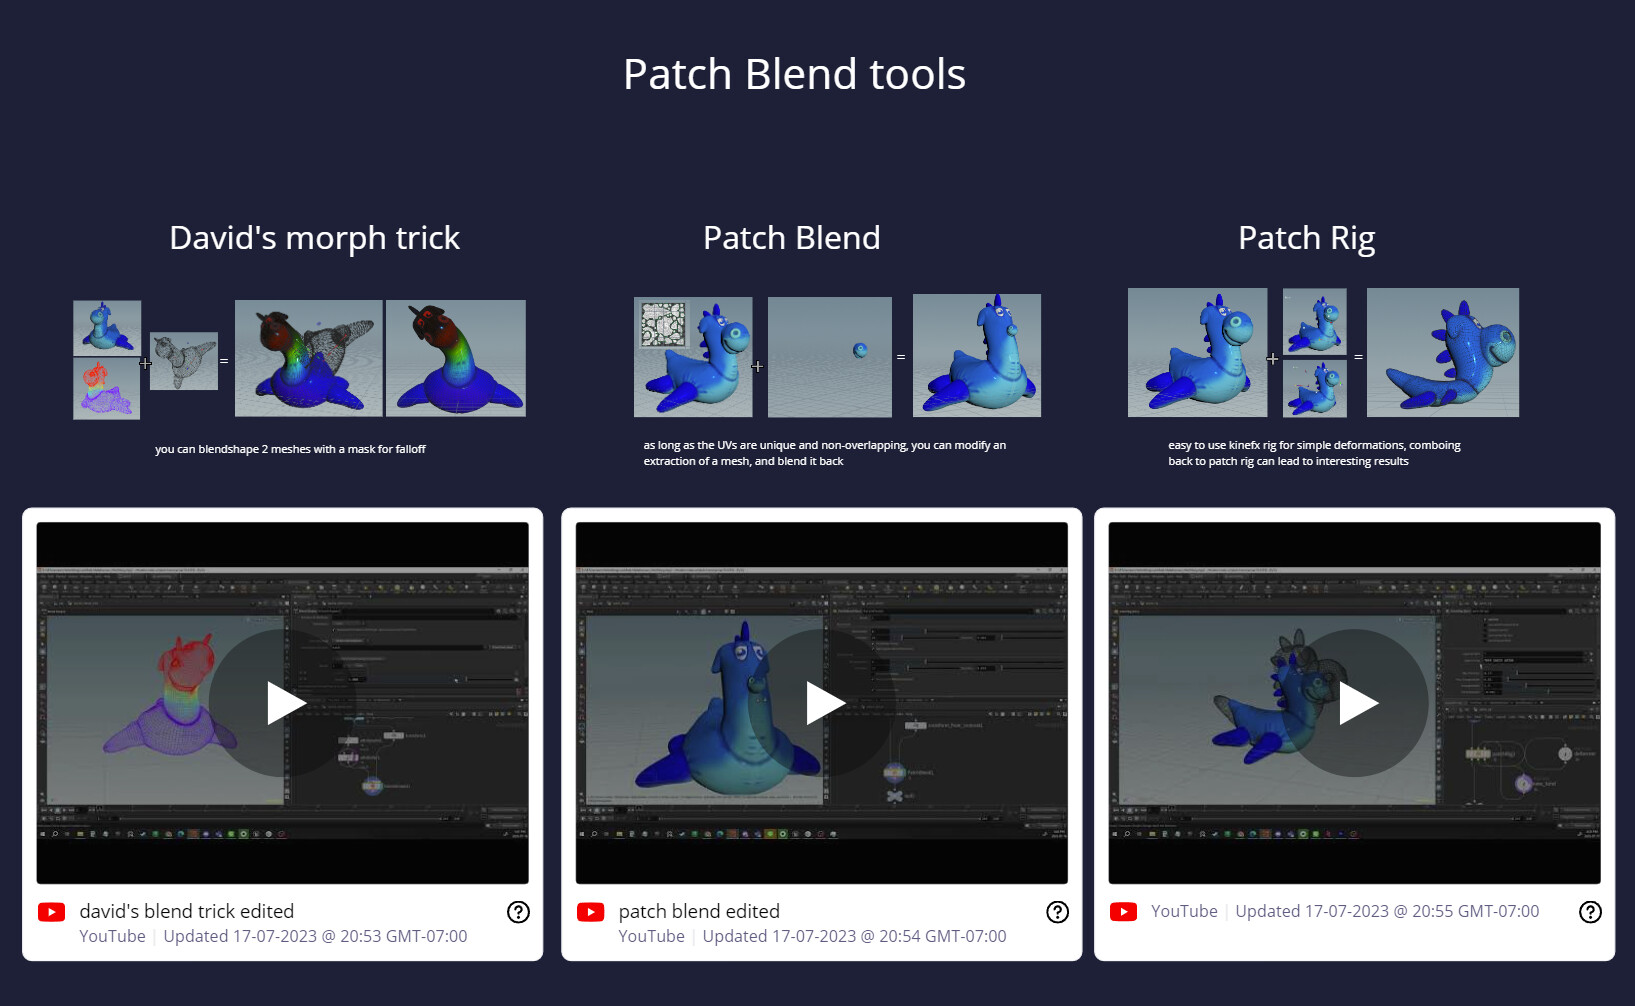Click the deformed dinosaur result image in Patch Rig
The width and height of the screenshot is (1635, 1006).
pos(1443,353)
